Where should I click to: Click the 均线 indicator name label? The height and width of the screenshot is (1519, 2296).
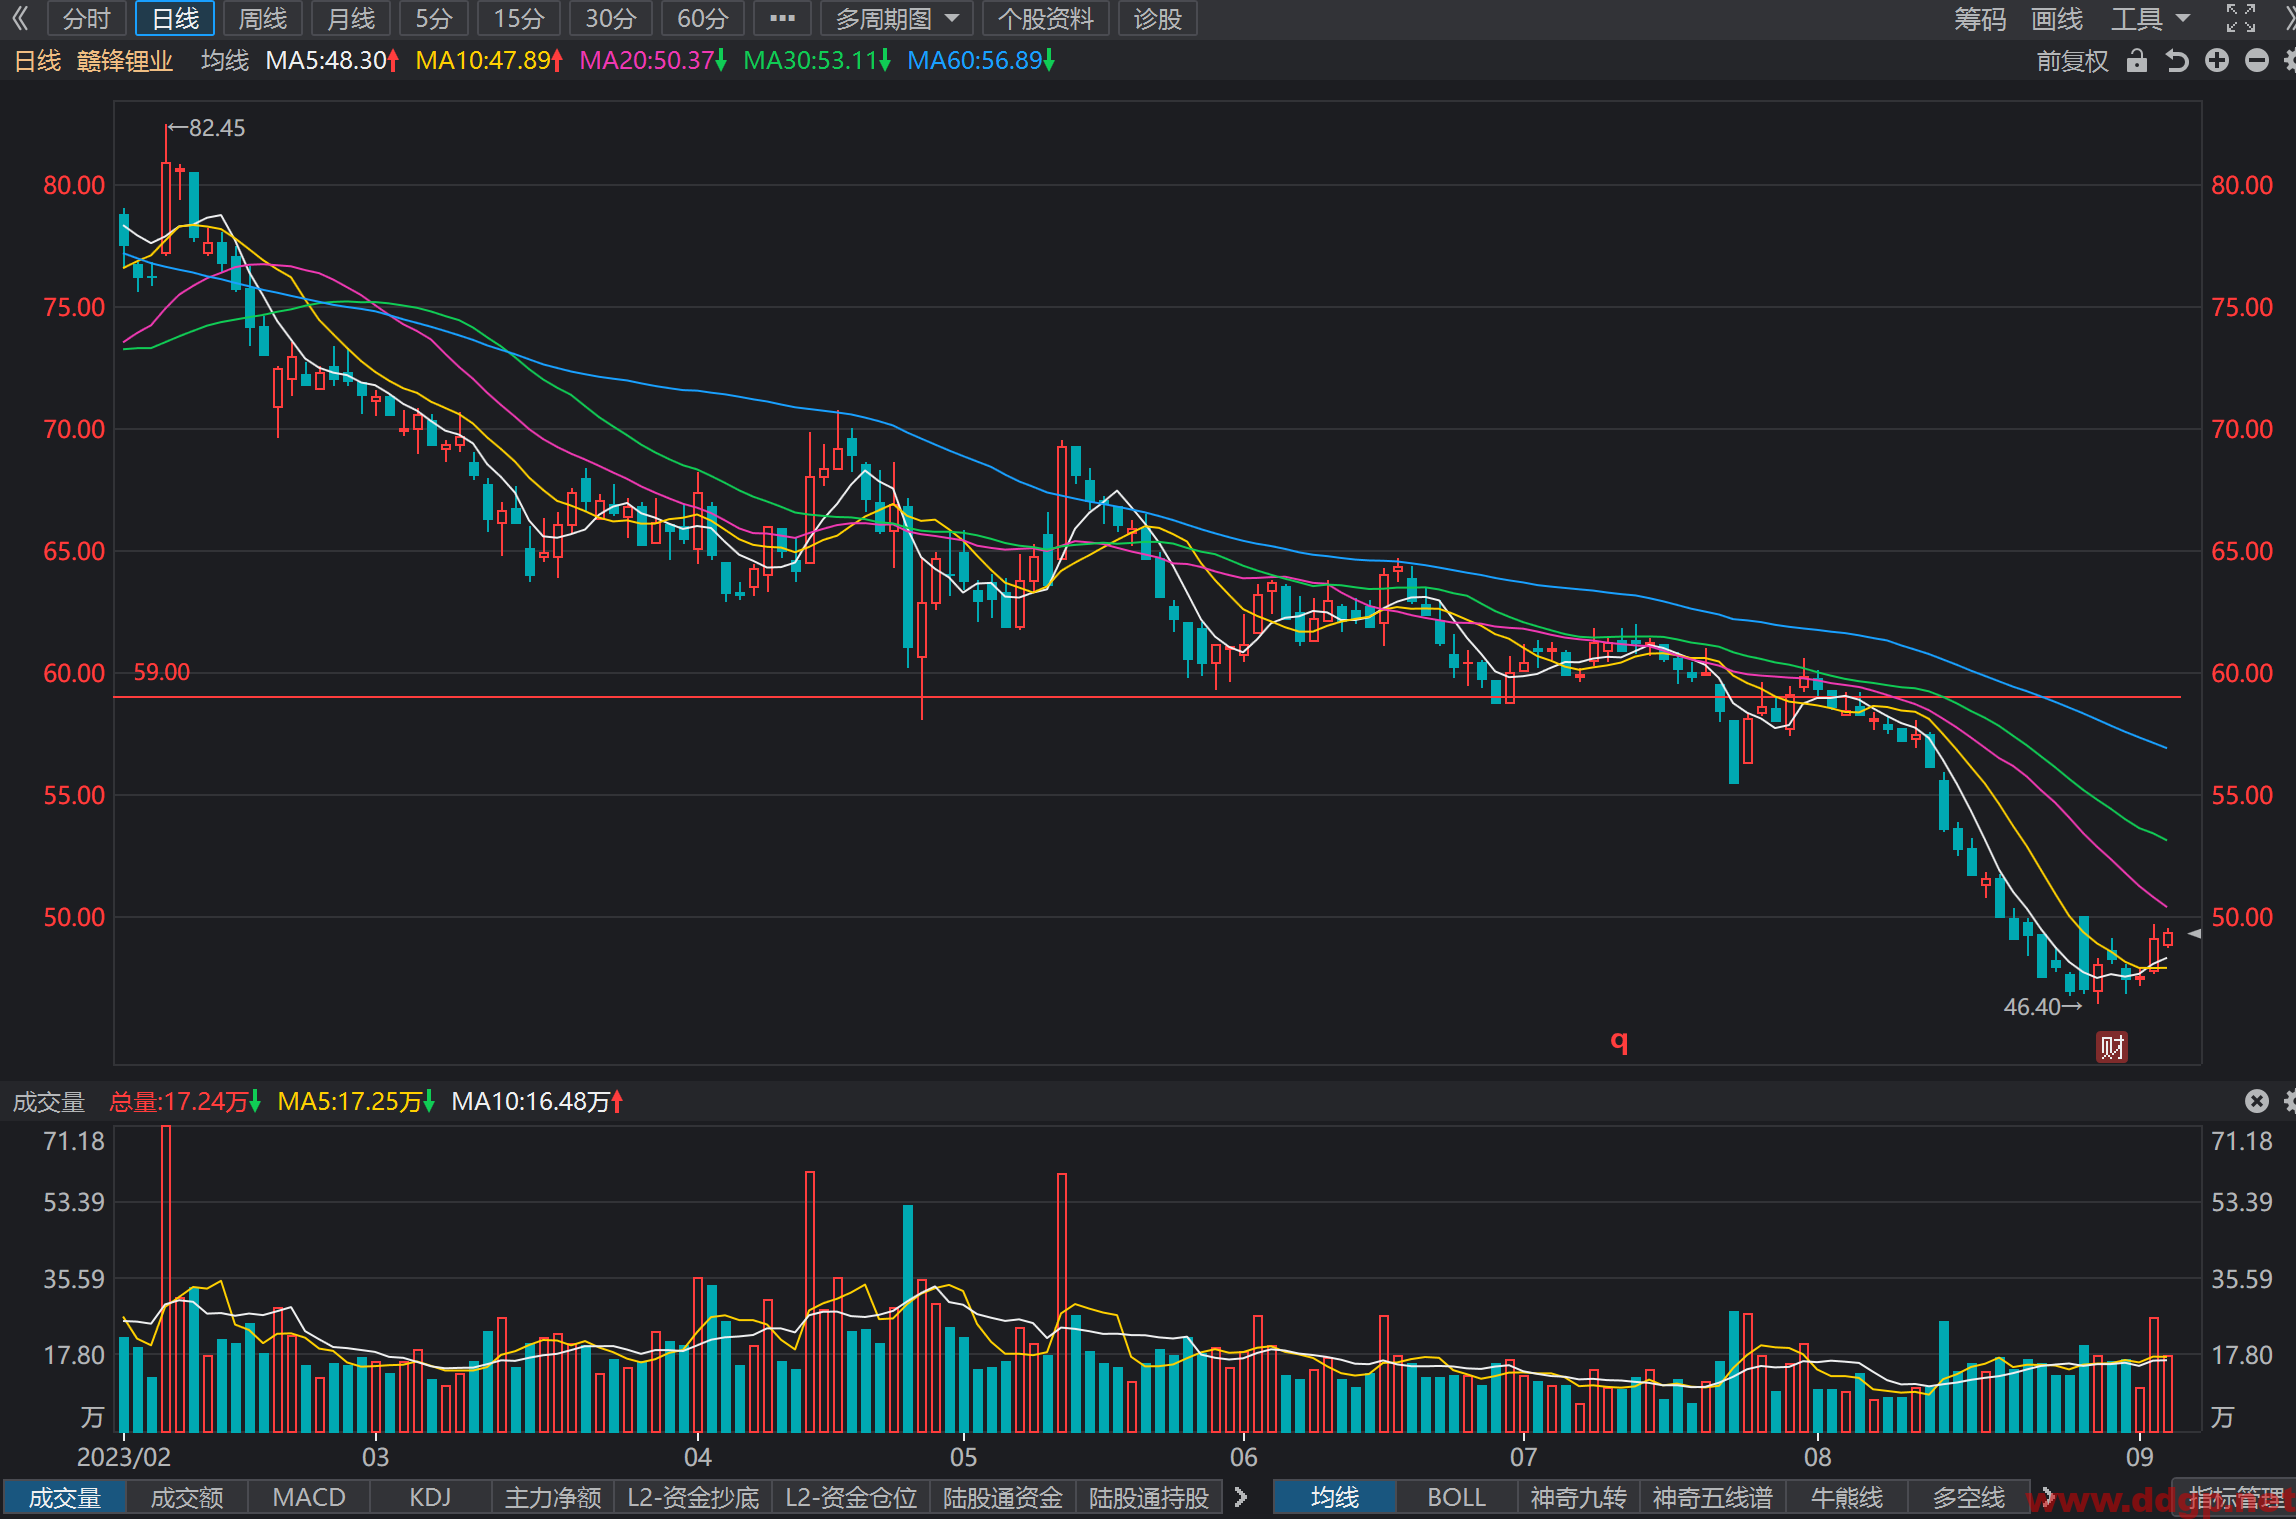225,61
